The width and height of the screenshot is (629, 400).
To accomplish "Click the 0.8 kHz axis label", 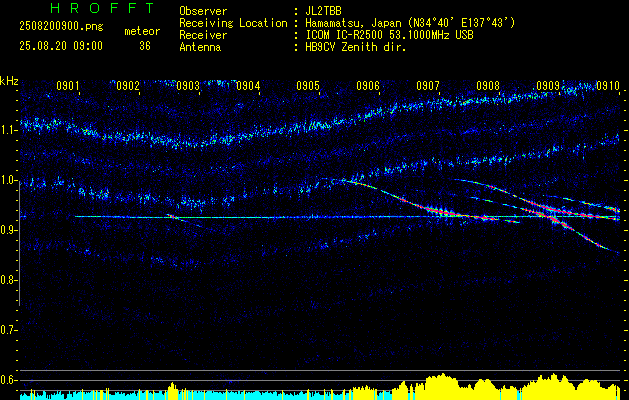I will pyautogui.click(x=8, y=280).
